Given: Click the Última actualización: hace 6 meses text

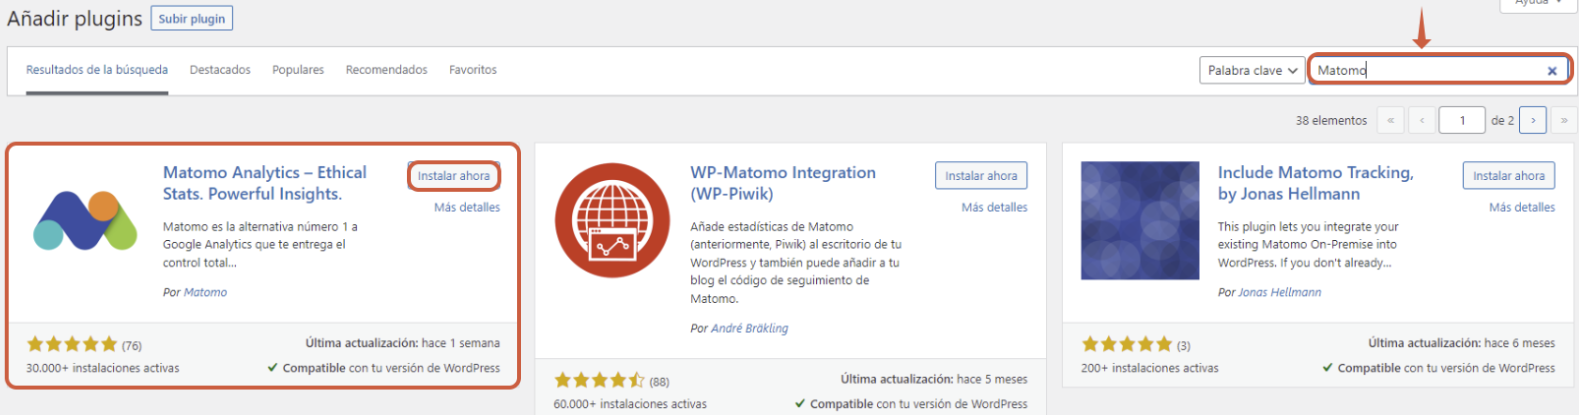Looking at the screenshot, I should pyautogui.click(x=1461, y=343).
